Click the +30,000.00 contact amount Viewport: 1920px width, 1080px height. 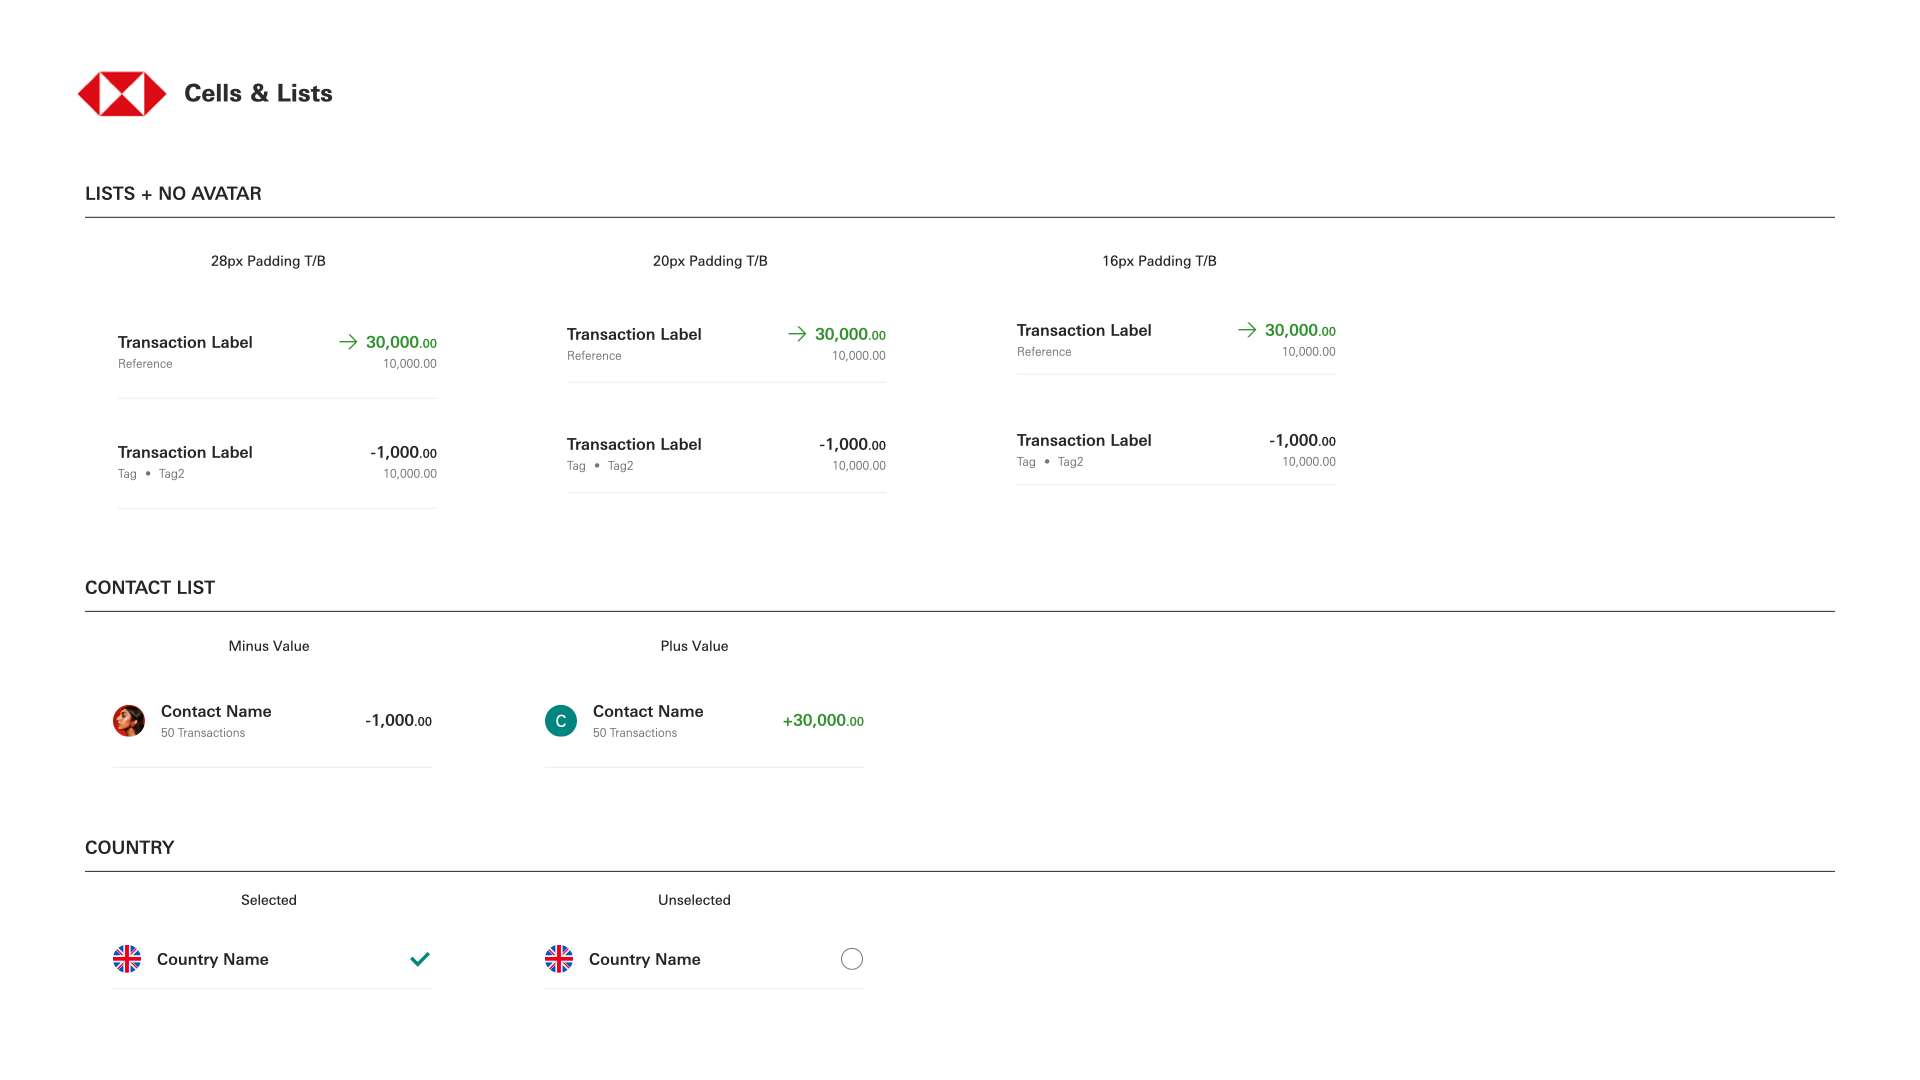[x=823, y=720]
